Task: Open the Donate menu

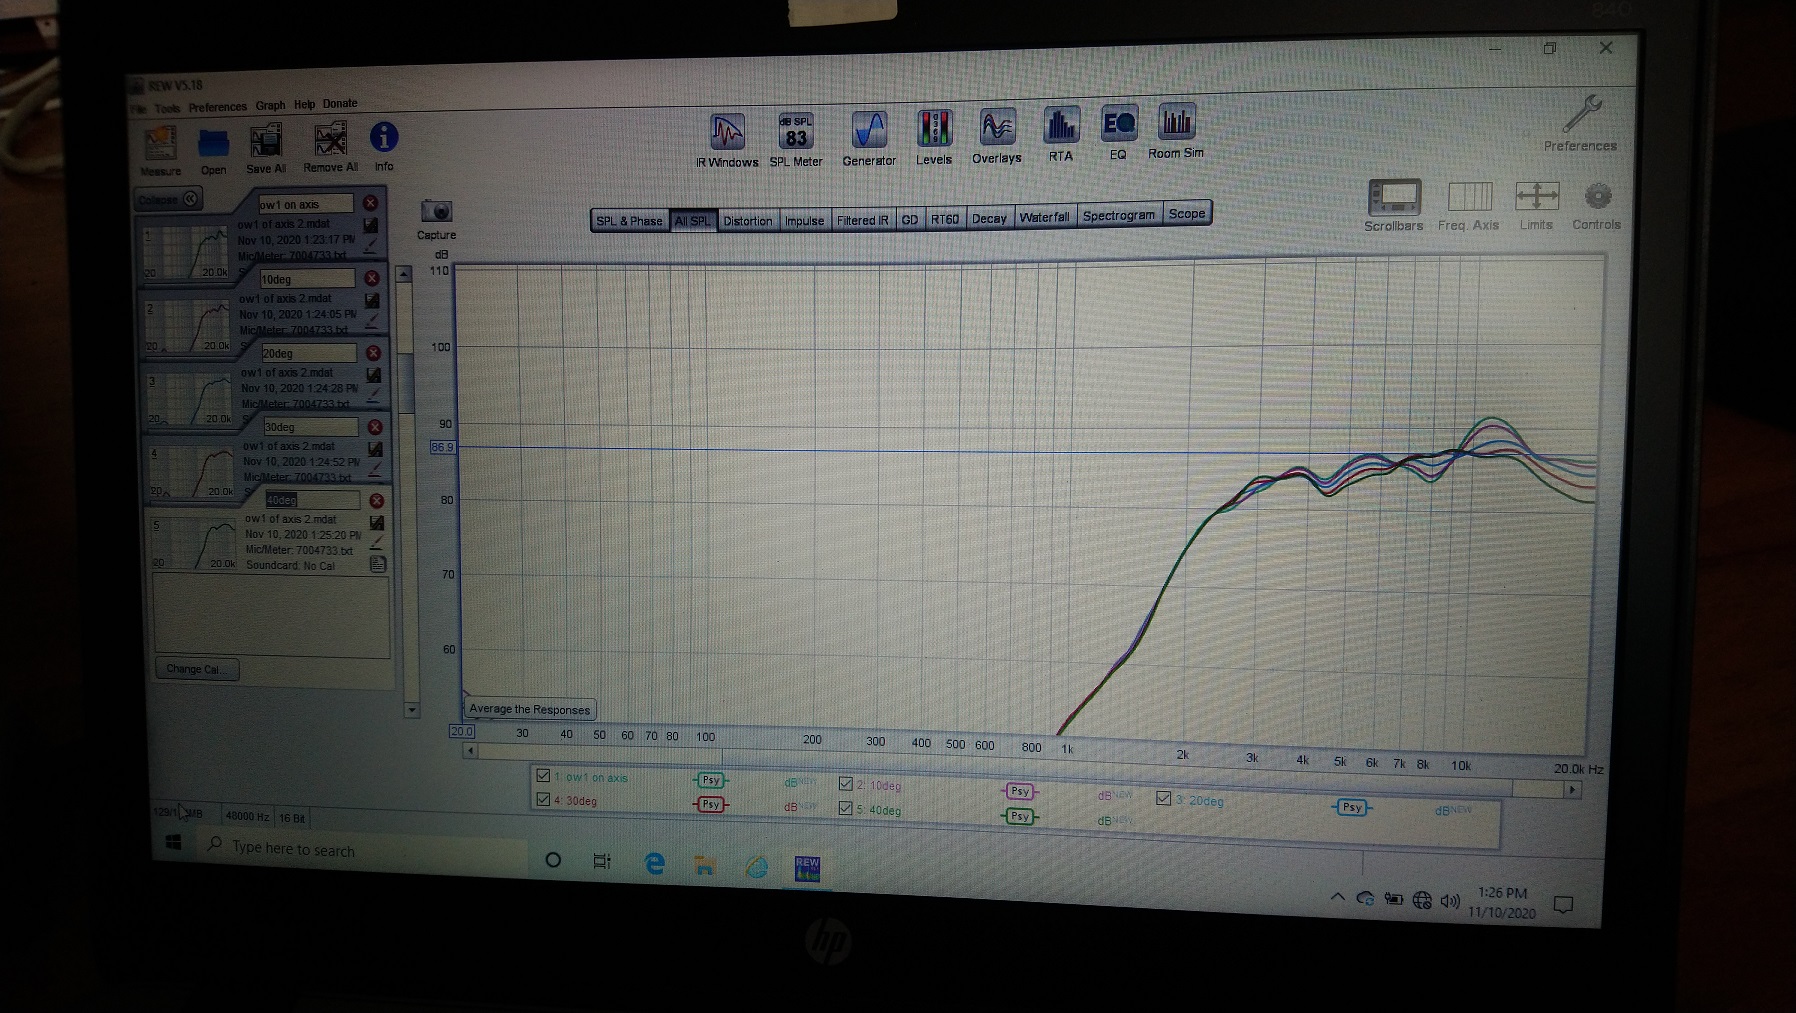Action: click(x=340, y=103)
